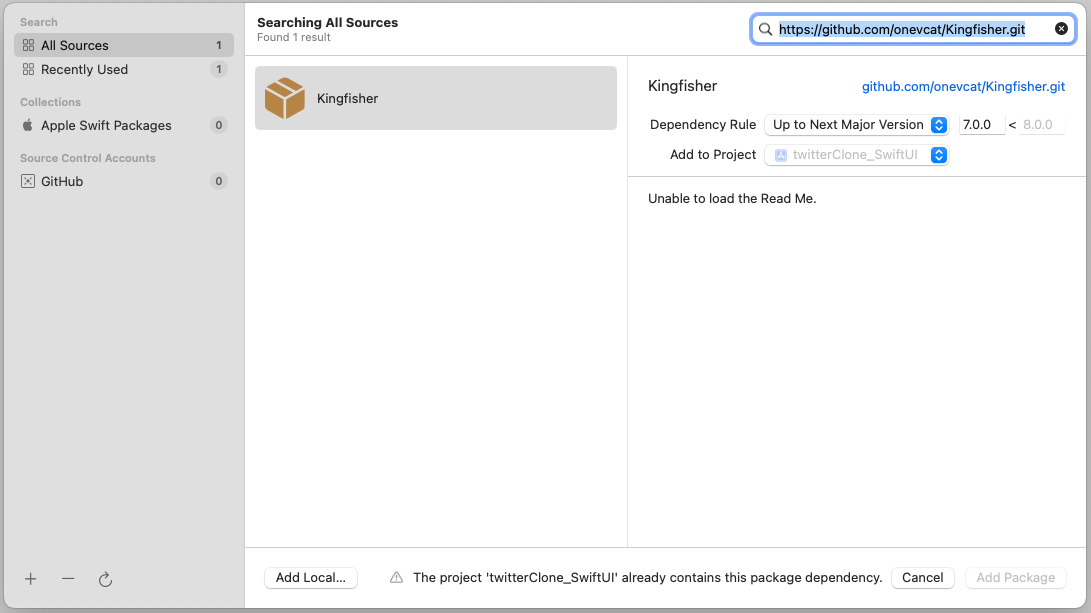1091x613 pixels.
Task: Select the Kingfisher package result
Action: [x=436, y=98]
